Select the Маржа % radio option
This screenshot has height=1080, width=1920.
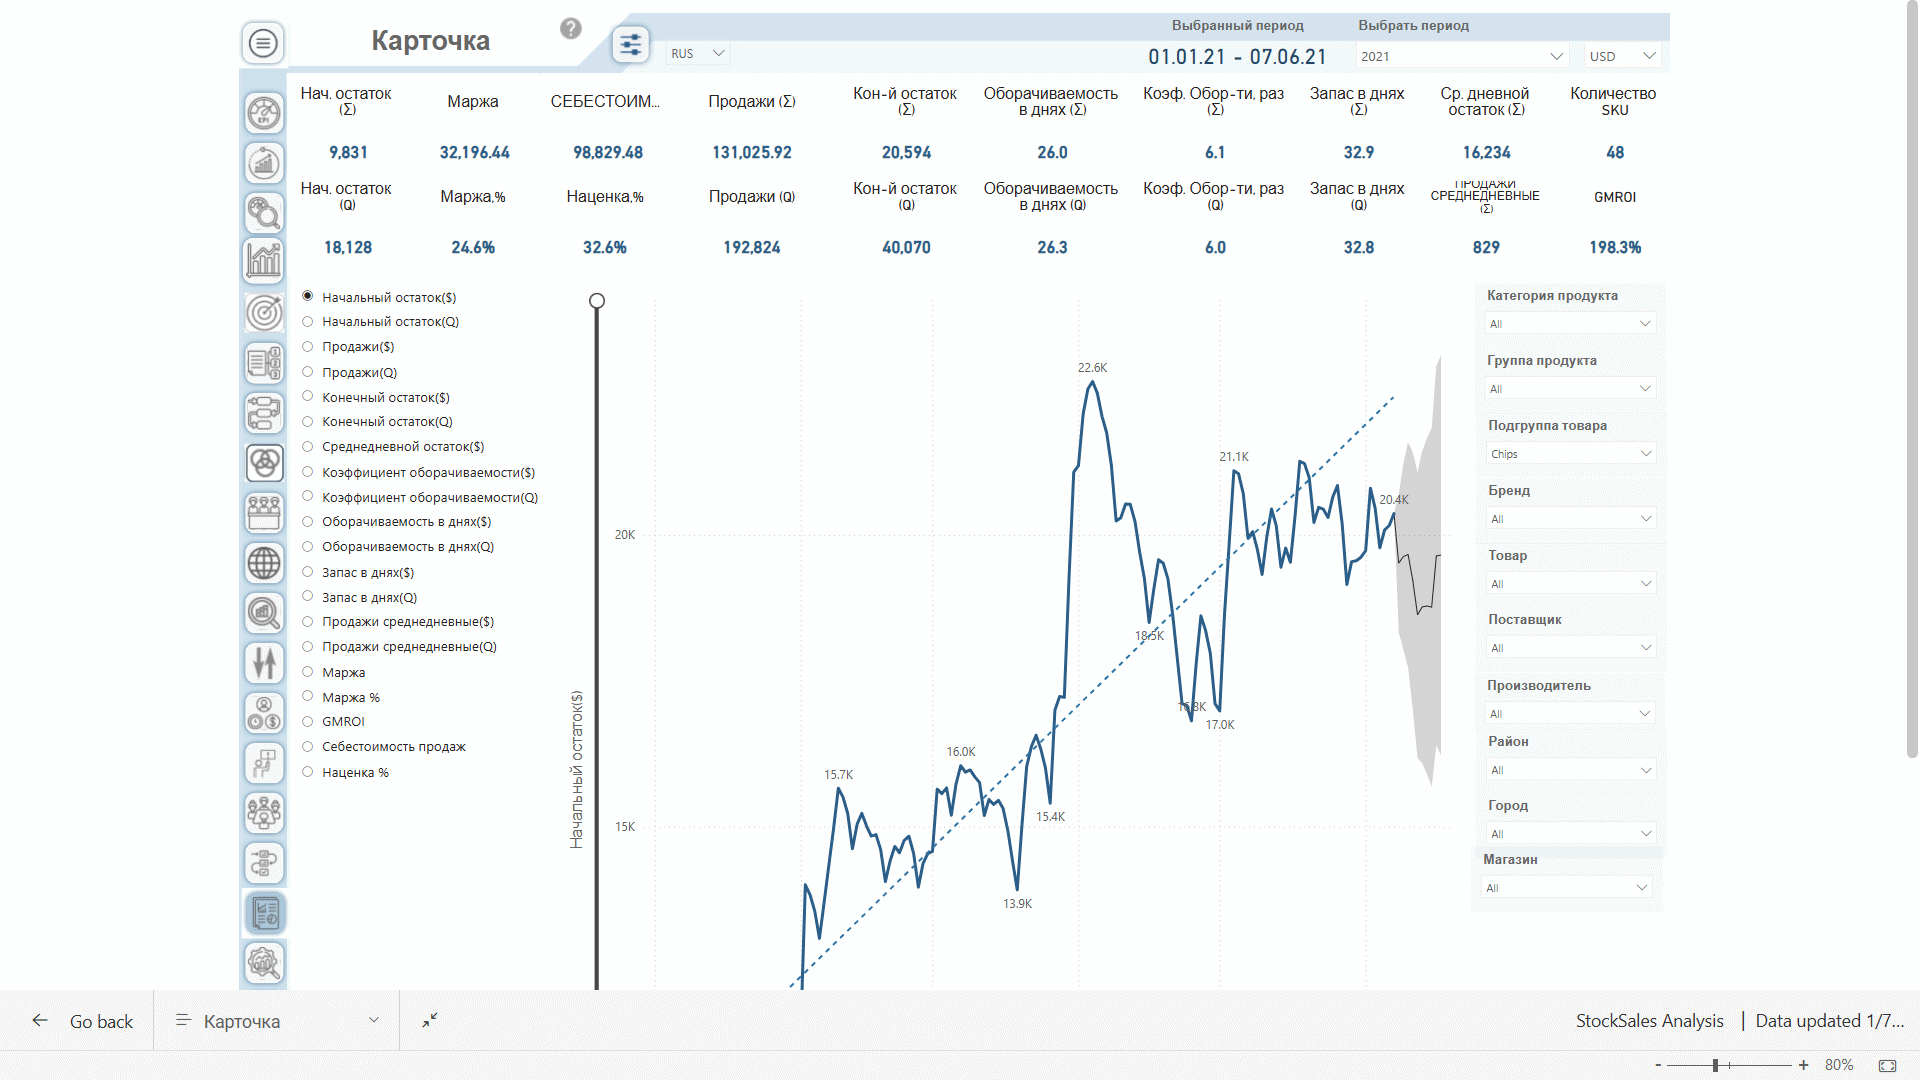tap(308, 697)
